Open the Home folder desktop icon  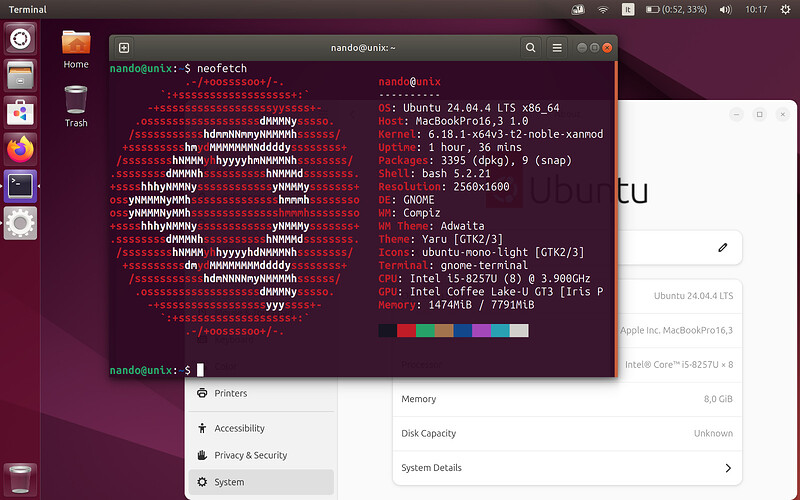coord(76,49)
